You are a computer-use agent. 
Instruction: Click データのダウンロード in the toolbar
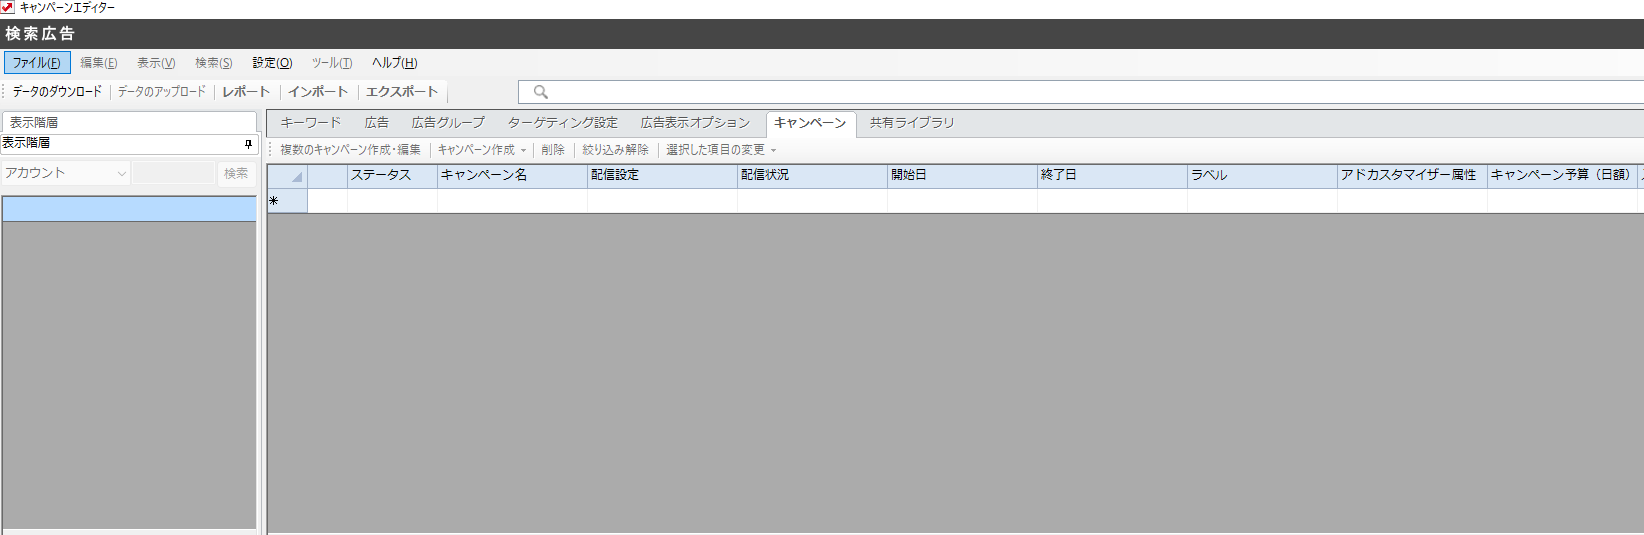coord(57,92)
